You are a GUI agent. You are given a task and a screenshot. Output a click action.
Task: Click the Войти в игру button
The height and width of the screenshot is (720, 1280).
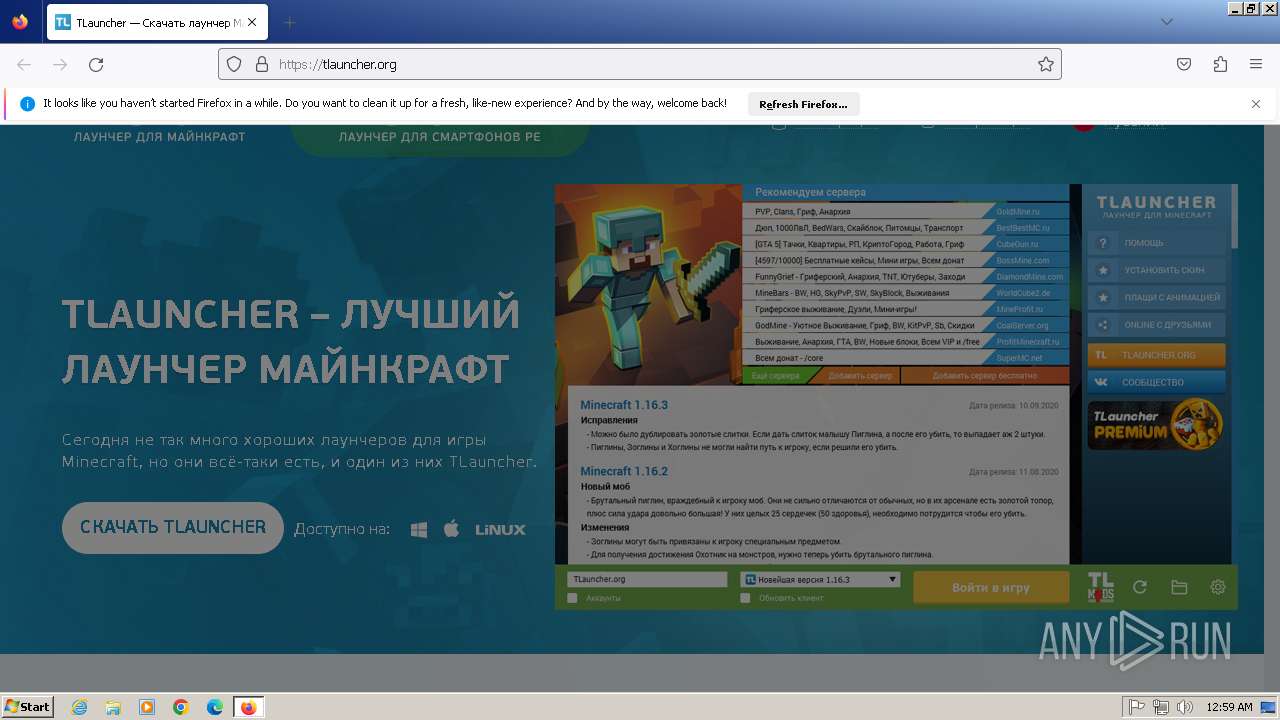[991, 588]
